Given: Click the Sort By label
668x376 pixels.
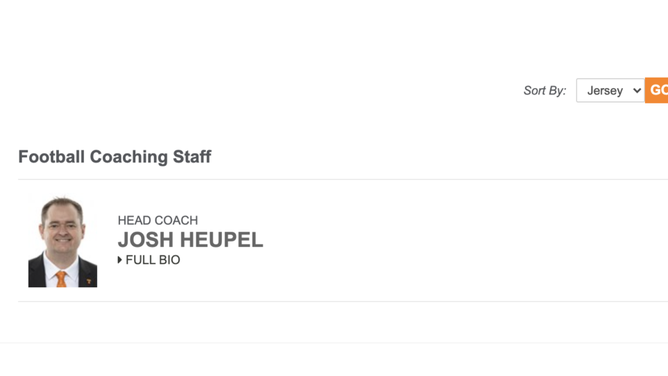Looking at the screenshot, I should pyautogui.click(x=545, y=90).
